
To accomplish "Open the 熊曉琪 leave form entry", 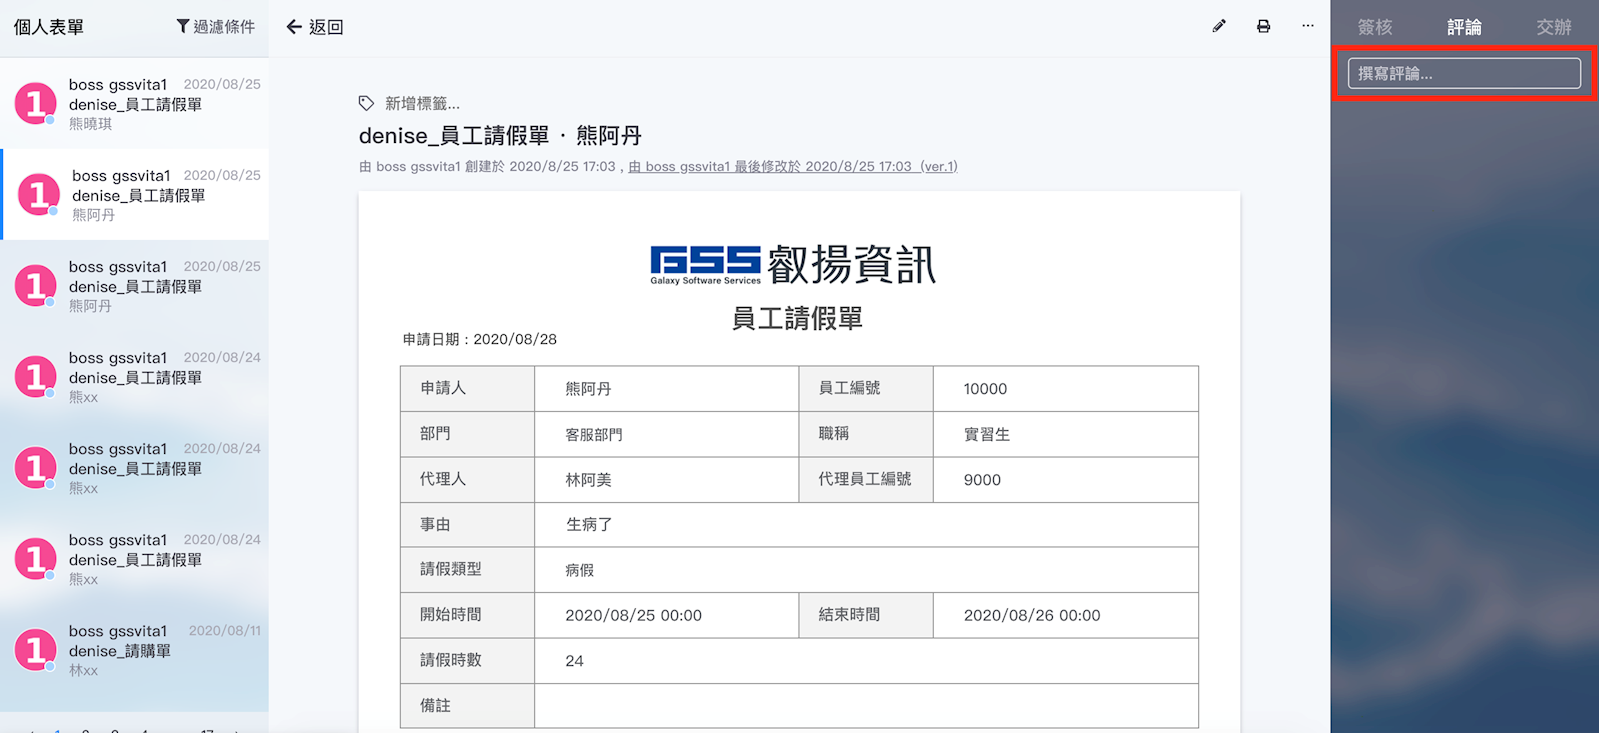I will click(x=150, y=104).
